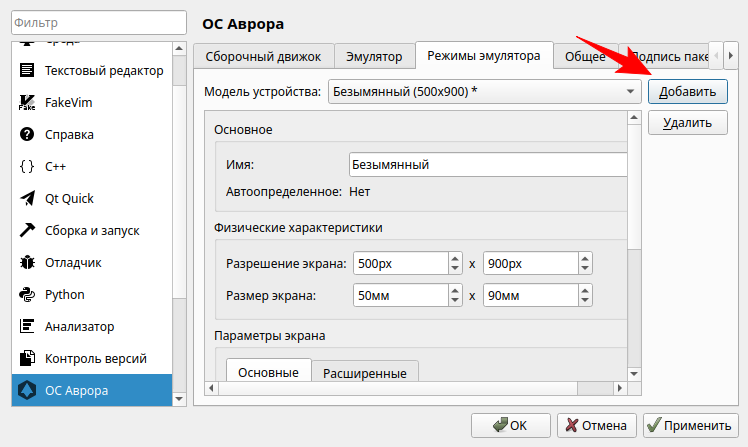Image resolution: width=748 pixels, height=447 pixels.
Task: Confirm with the ОК button
Action: point(510,425)
